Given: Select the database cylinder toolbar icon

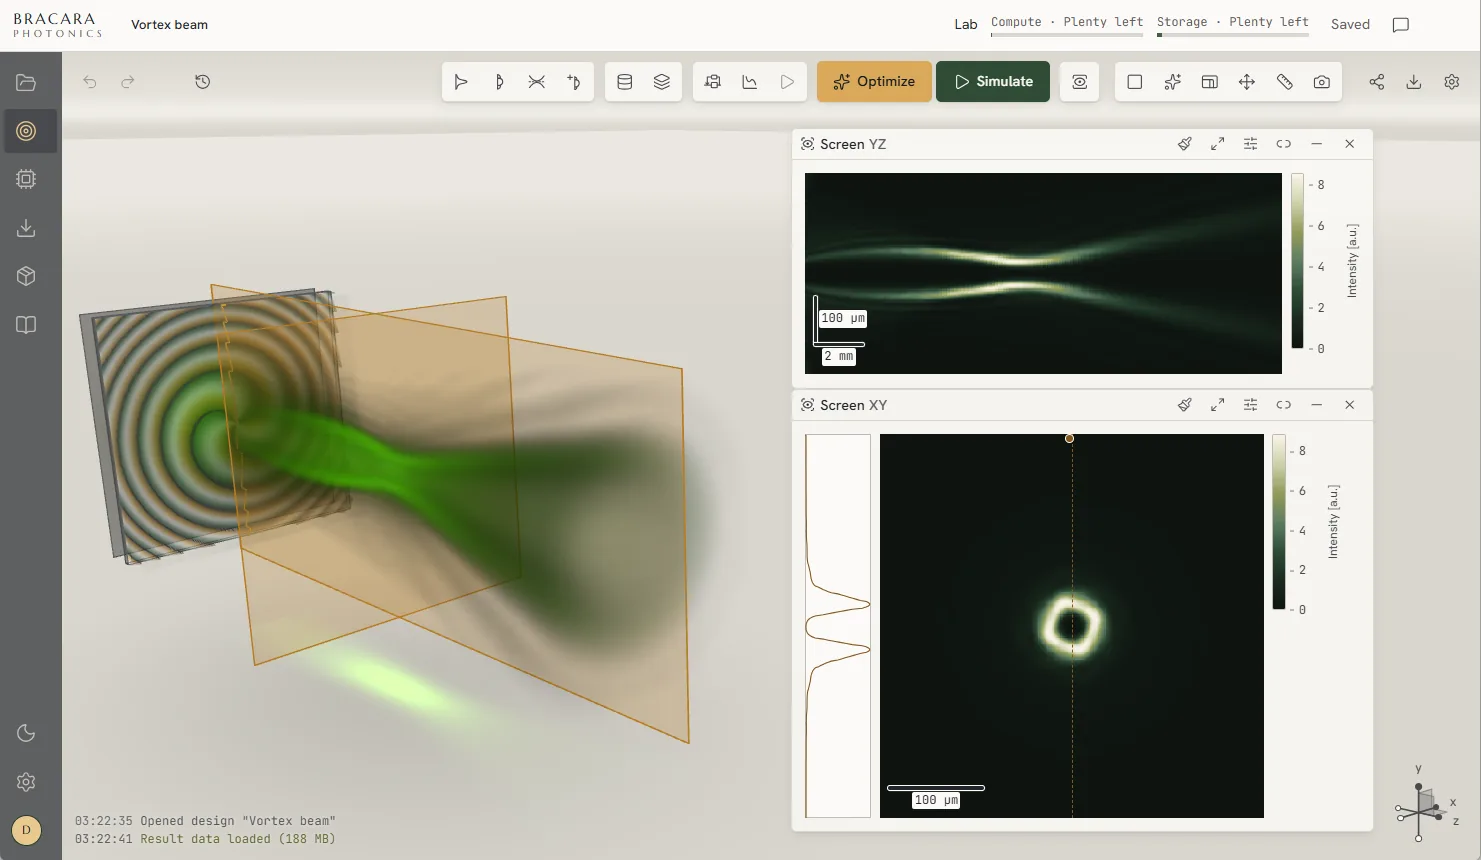Looking at the screenshot, I should [x=625, y=82].
